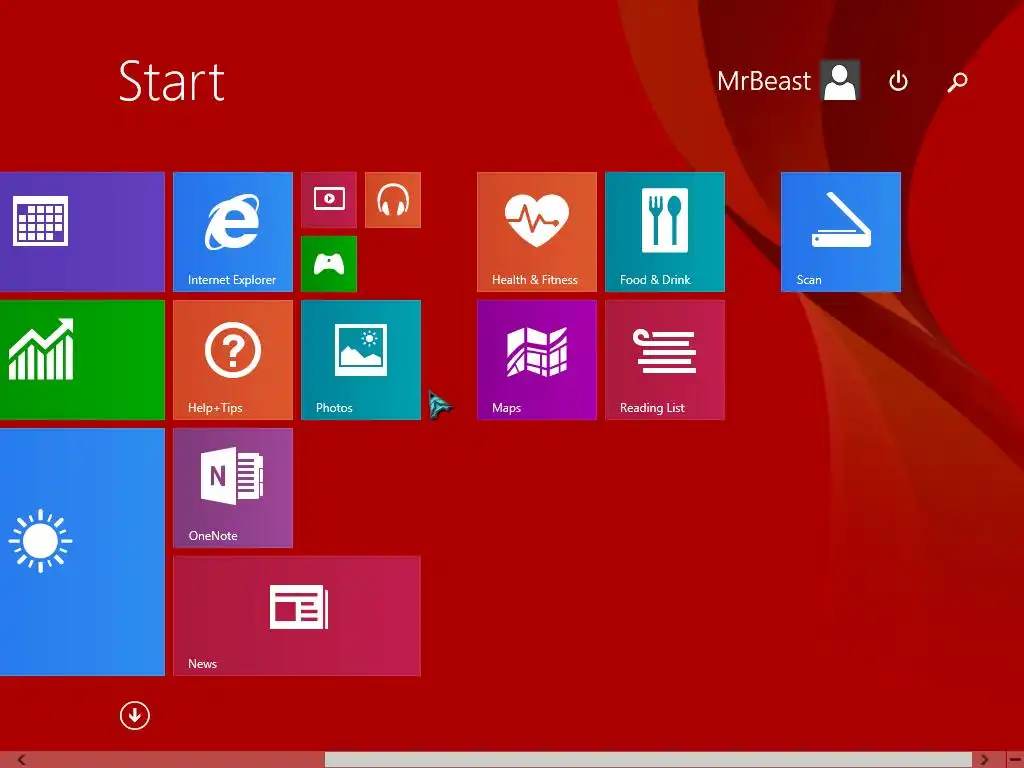Image resolution: width=1024 pixels, height=768 pixels.
Task: Click the MrBeast account picture
Action: pyautogui.click(x=840, y=80)
